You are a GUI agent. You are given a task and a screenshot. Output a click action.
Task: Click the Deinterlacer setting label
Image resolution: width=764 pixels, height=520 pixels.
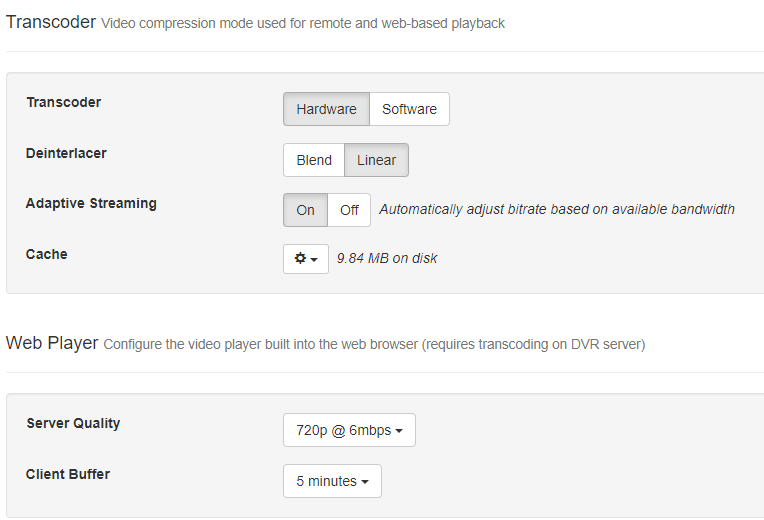(x=66, y=153)
